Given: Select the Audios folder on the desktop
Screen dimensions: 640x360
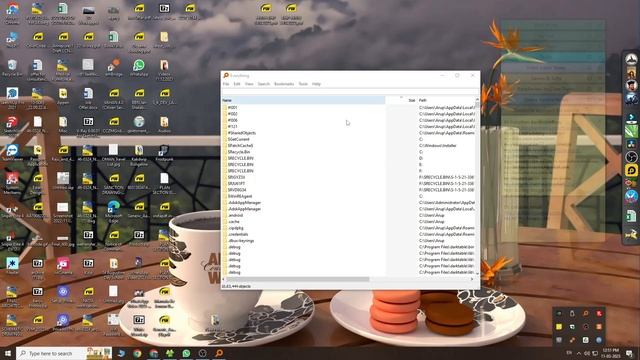Looking at the screenshot, I should 164,124.
